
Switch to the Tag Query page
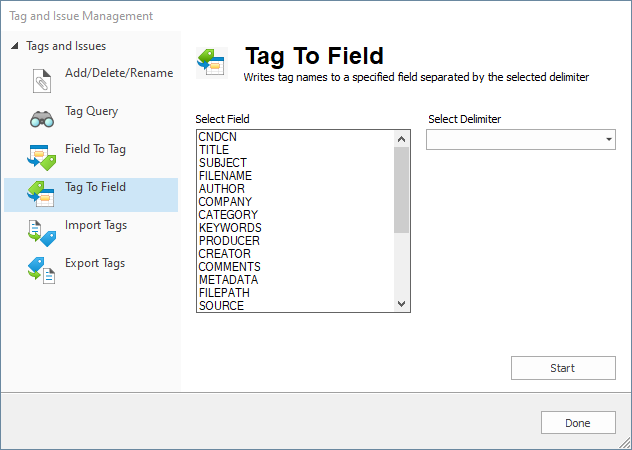coord(91,111)
